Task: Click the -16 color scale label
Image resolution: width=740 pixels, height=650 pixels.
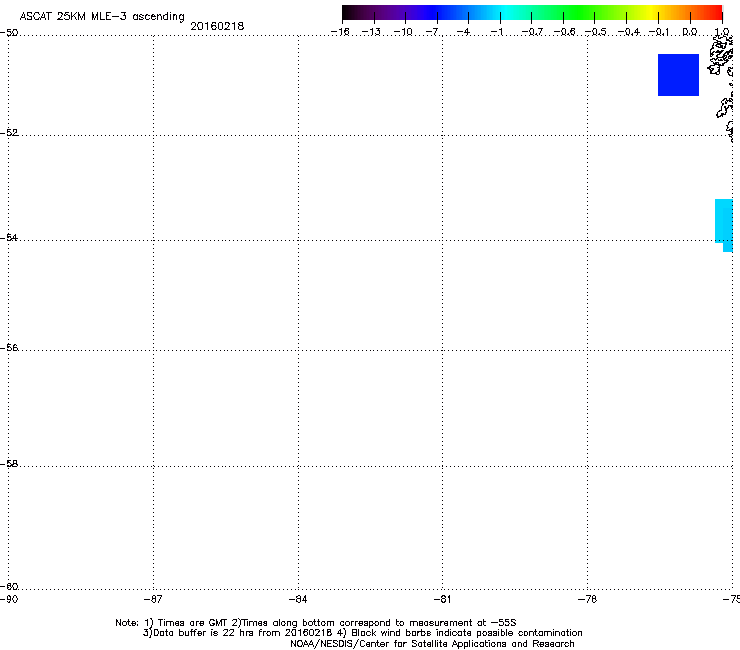Action: [340, 32]
